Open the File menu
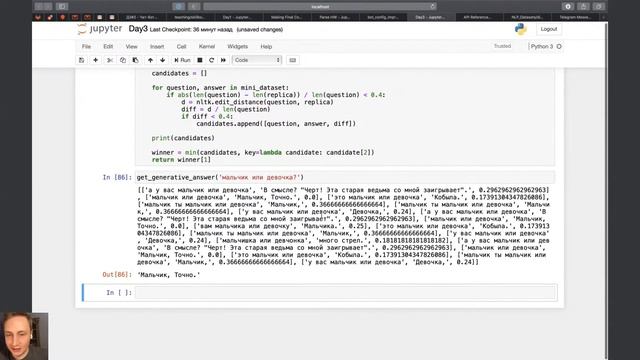Screen dimensions: 640x360 point(86,47)
